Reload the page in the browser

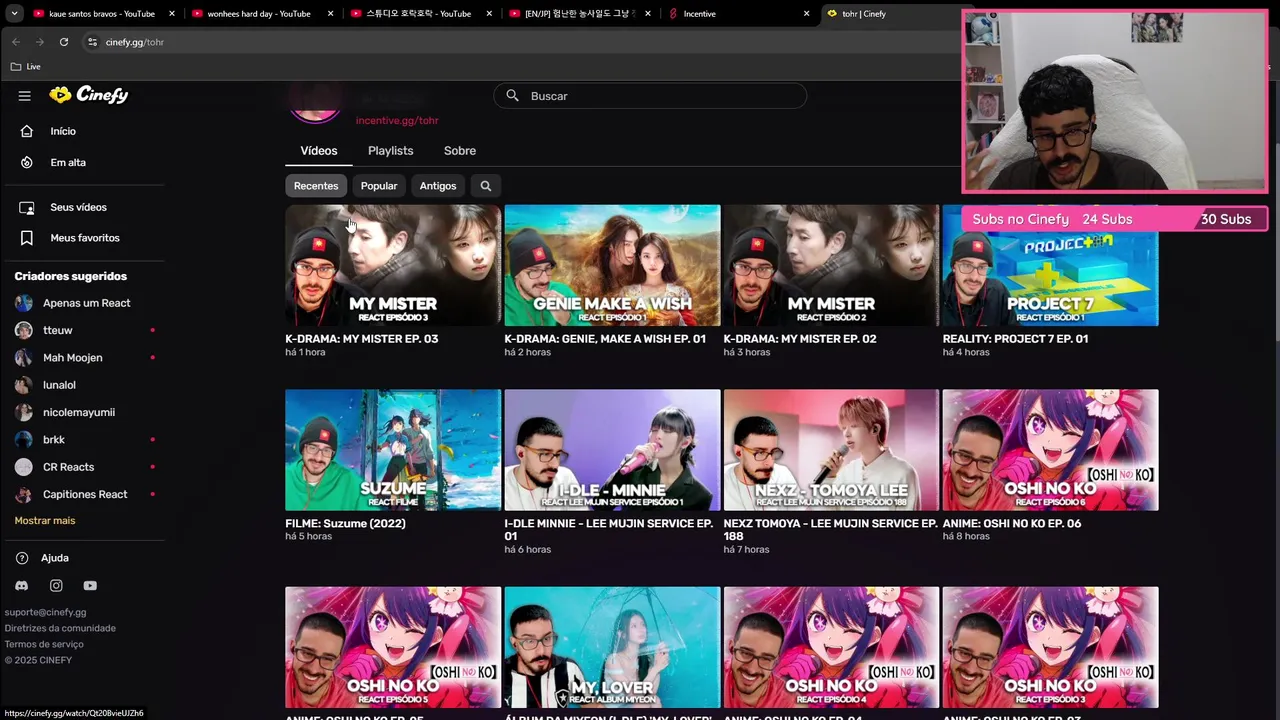[x=64, y=42]
